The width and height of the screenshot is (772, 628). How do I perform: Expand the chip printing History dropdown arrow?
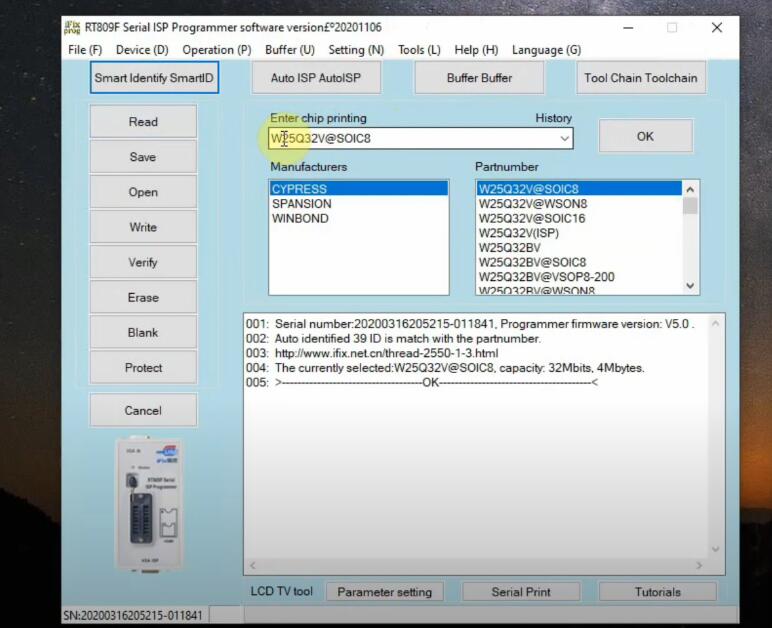coord(564,139)
